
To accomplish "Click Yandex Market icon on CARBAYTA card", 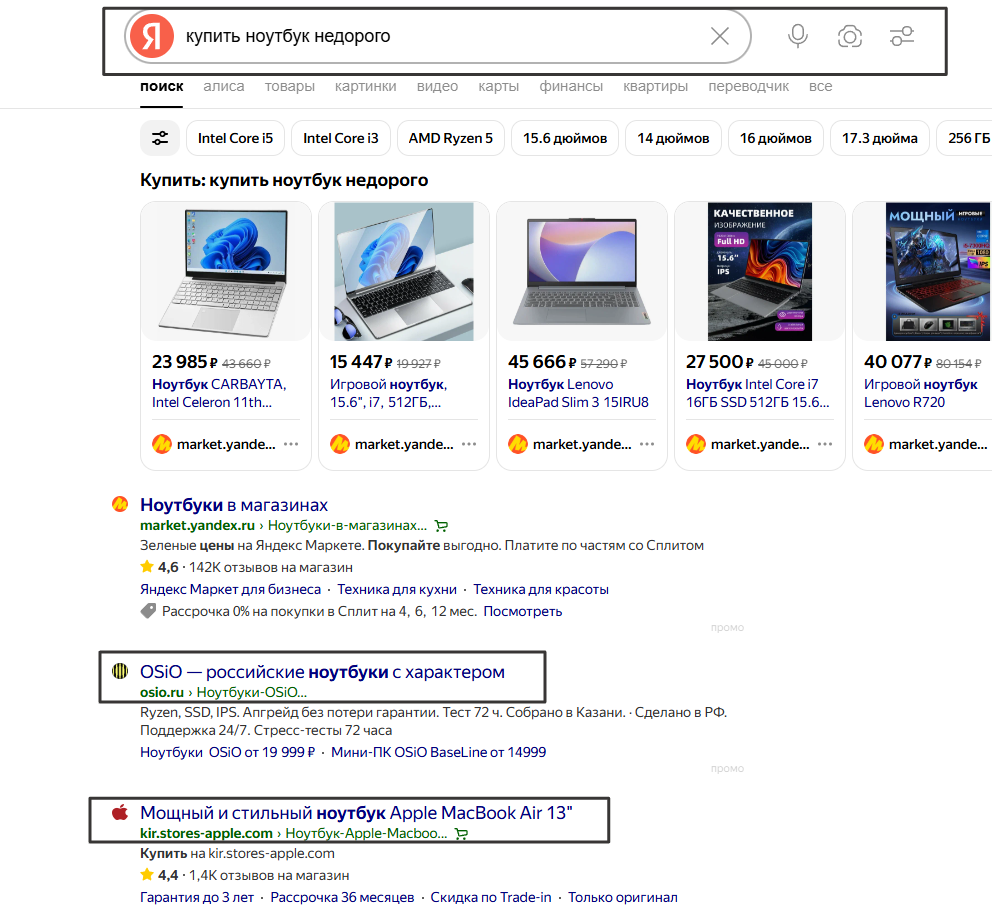I will pyautogui.click(x=162, y=444).
